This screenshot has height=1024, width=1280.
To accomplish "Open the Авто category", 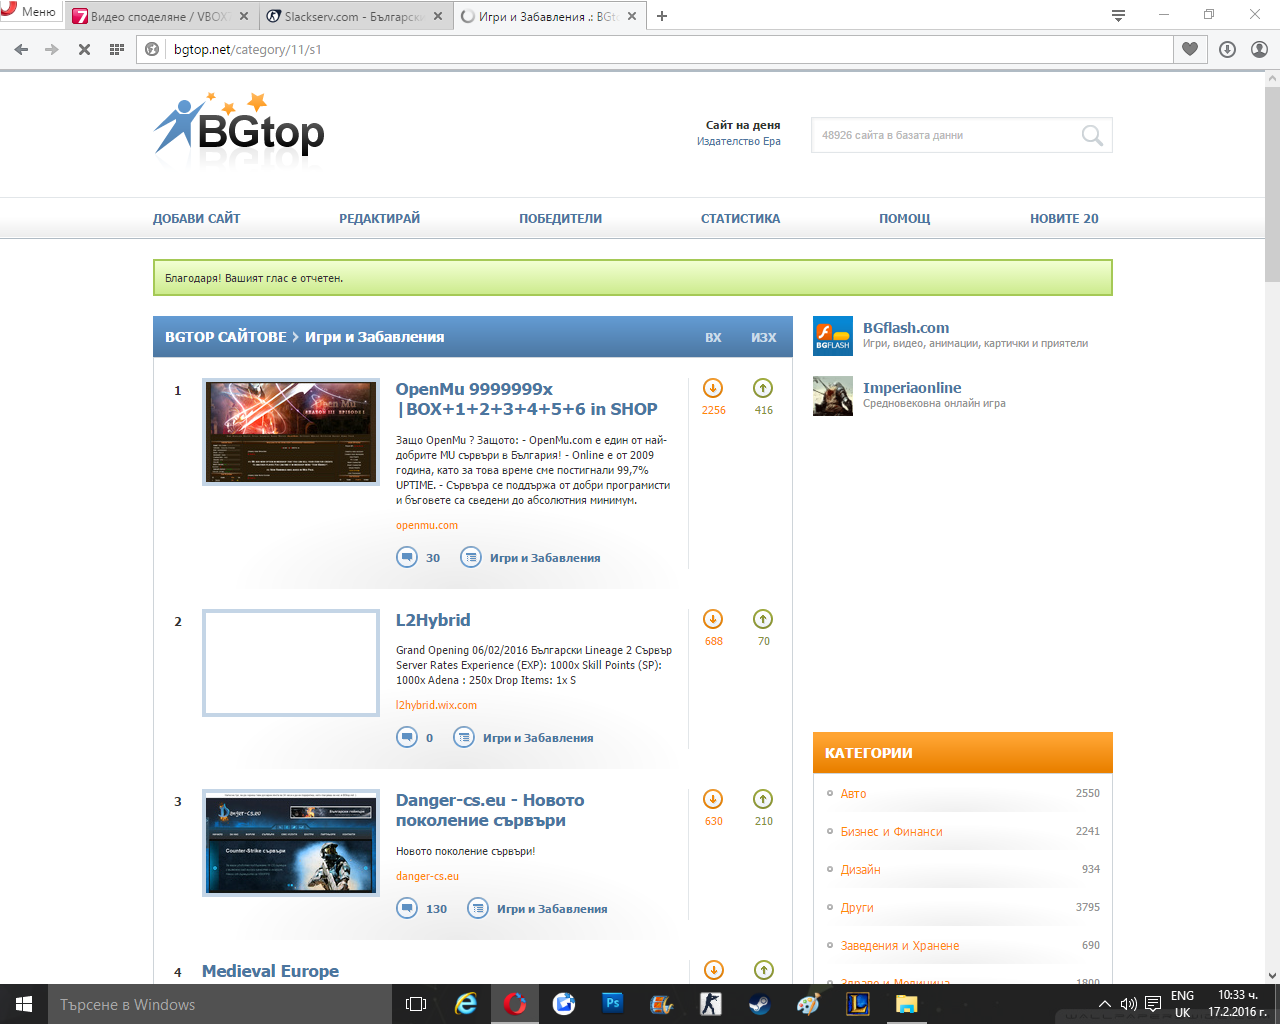I will (853, 793).
